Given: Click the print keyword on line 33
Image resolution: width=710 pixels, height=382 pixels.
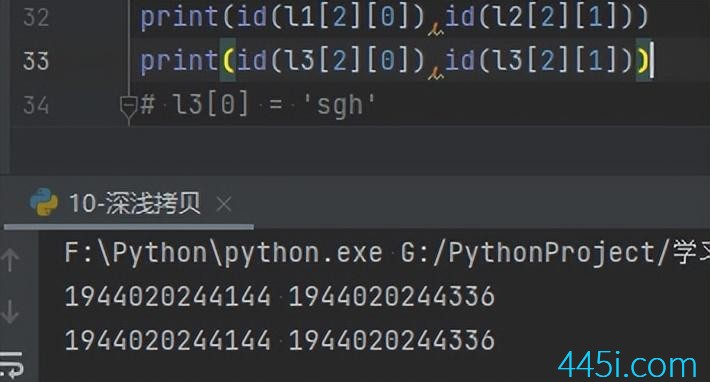Looking at the screenshot, I should 179,61.
